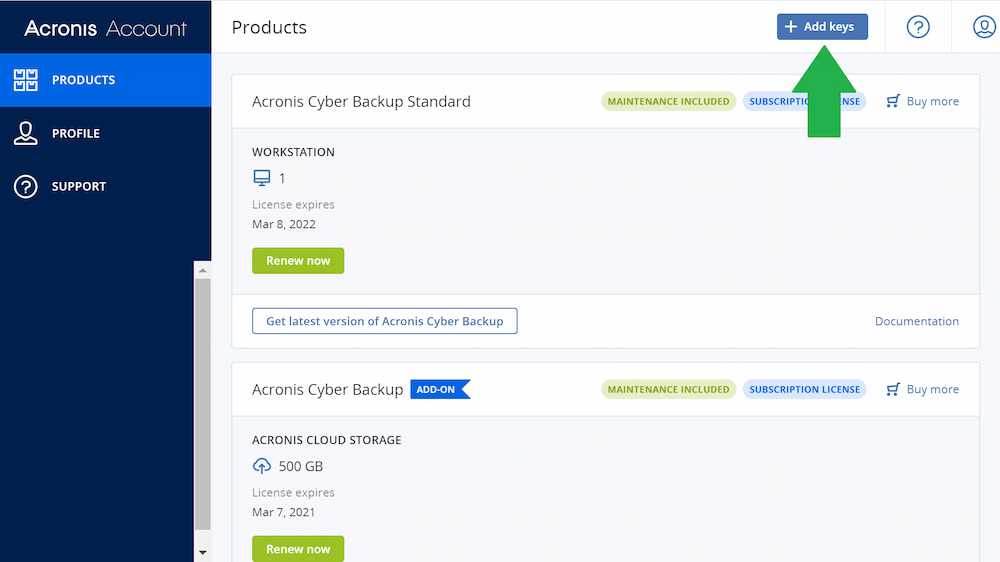This screenshot has height=562, width=1000.
Task: Click the cloud storage upload icon
Action: pyautogui.click(x=262, y=466)
